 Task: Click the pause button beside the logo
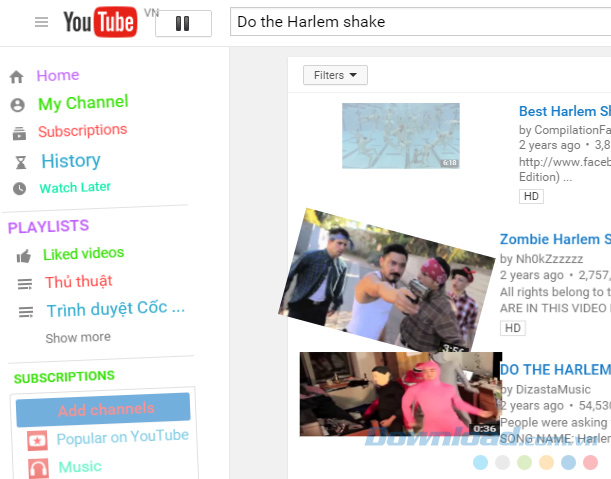[x=183, y=23]
